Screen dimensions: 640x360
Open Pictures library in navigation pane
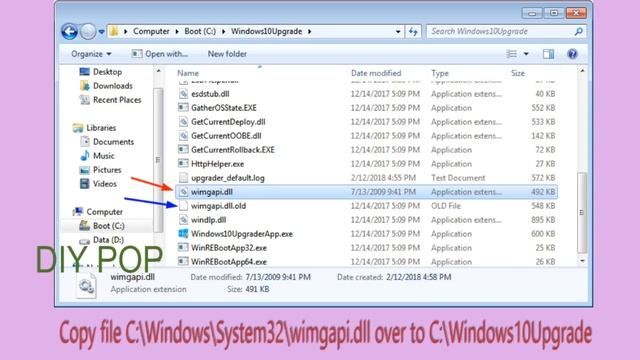tap(100, 170)
